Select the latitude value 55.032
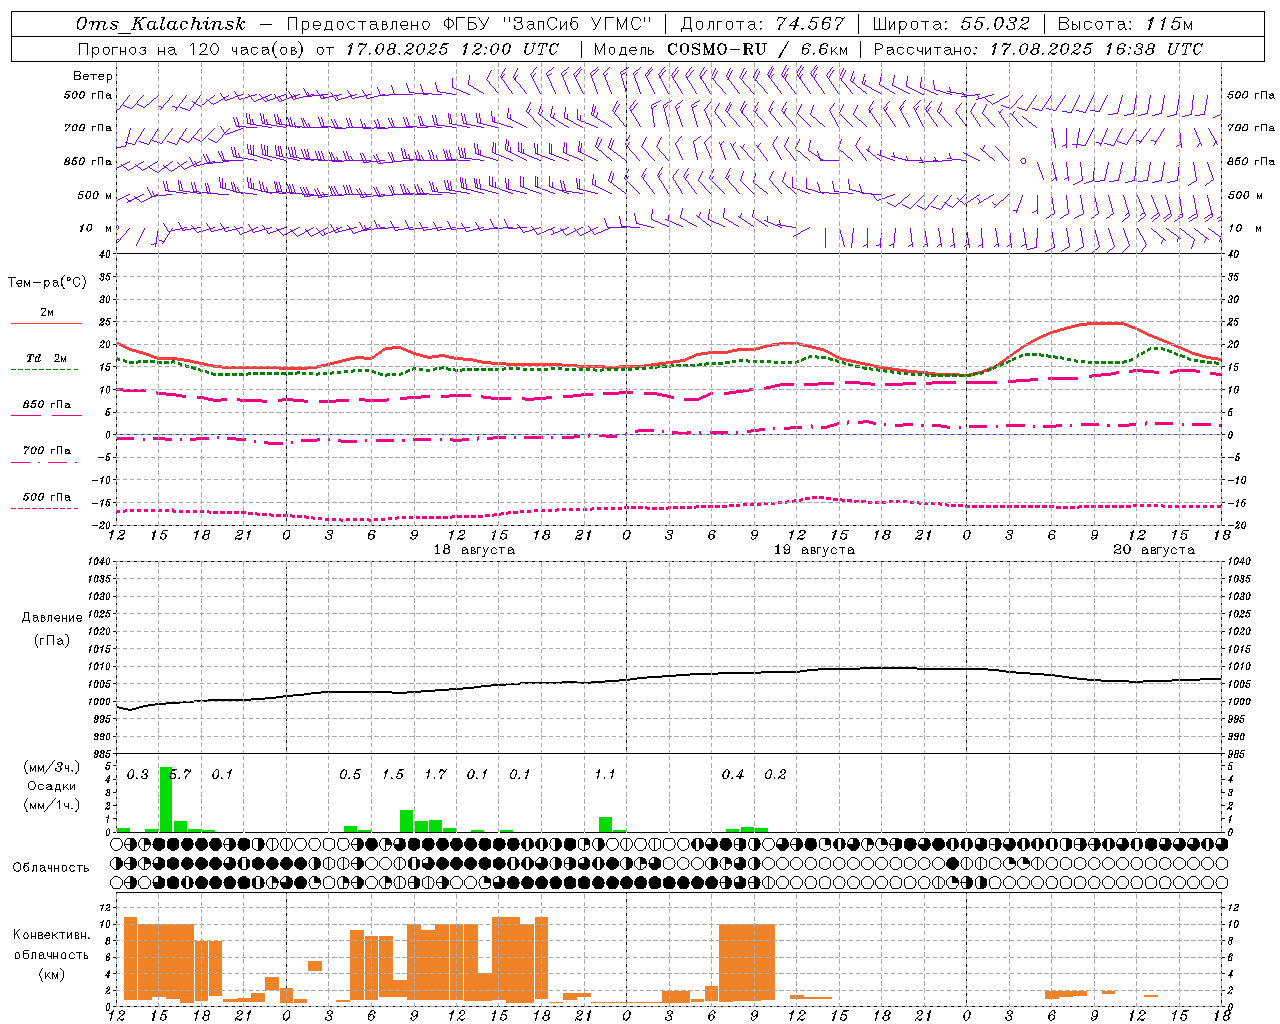 pyautogui.click(x=995, y=24)
